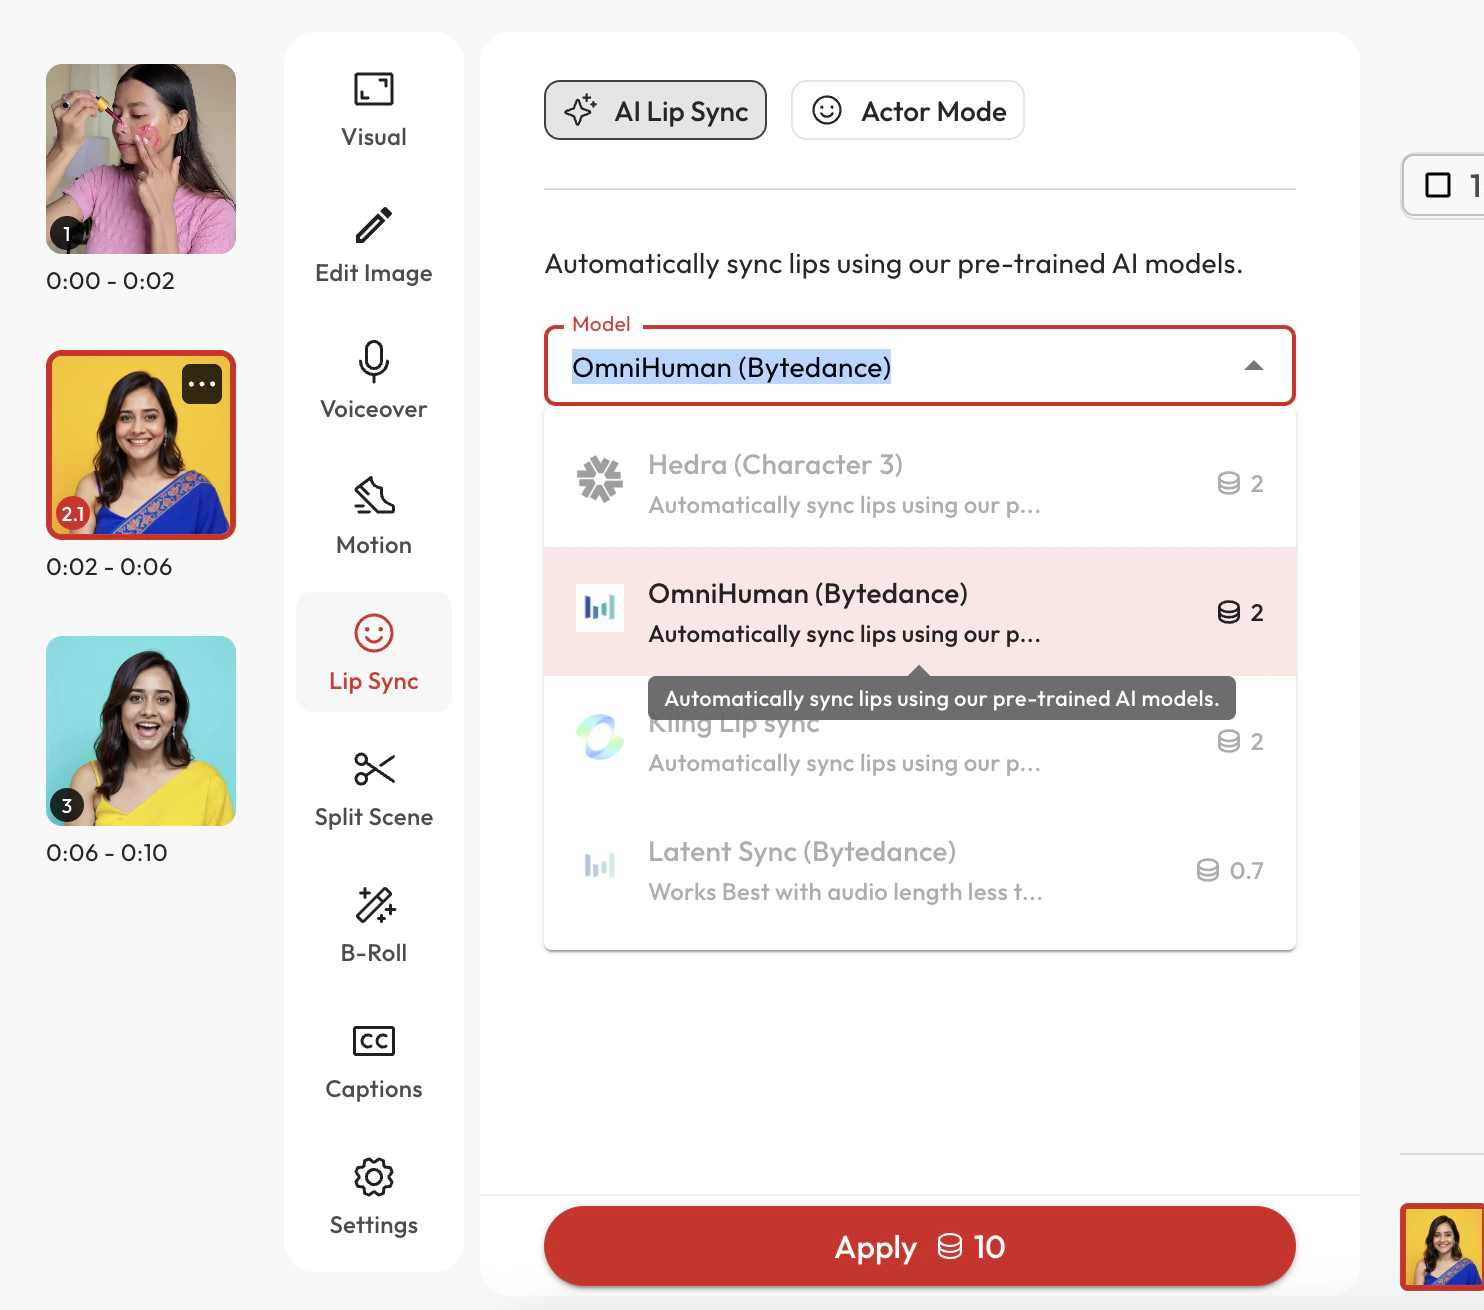Viewport: 1484px width, 1310px height.
Task: Click the 0:06 - 0:10 time label
Action: pyautogui.click(x=107, y=853)
